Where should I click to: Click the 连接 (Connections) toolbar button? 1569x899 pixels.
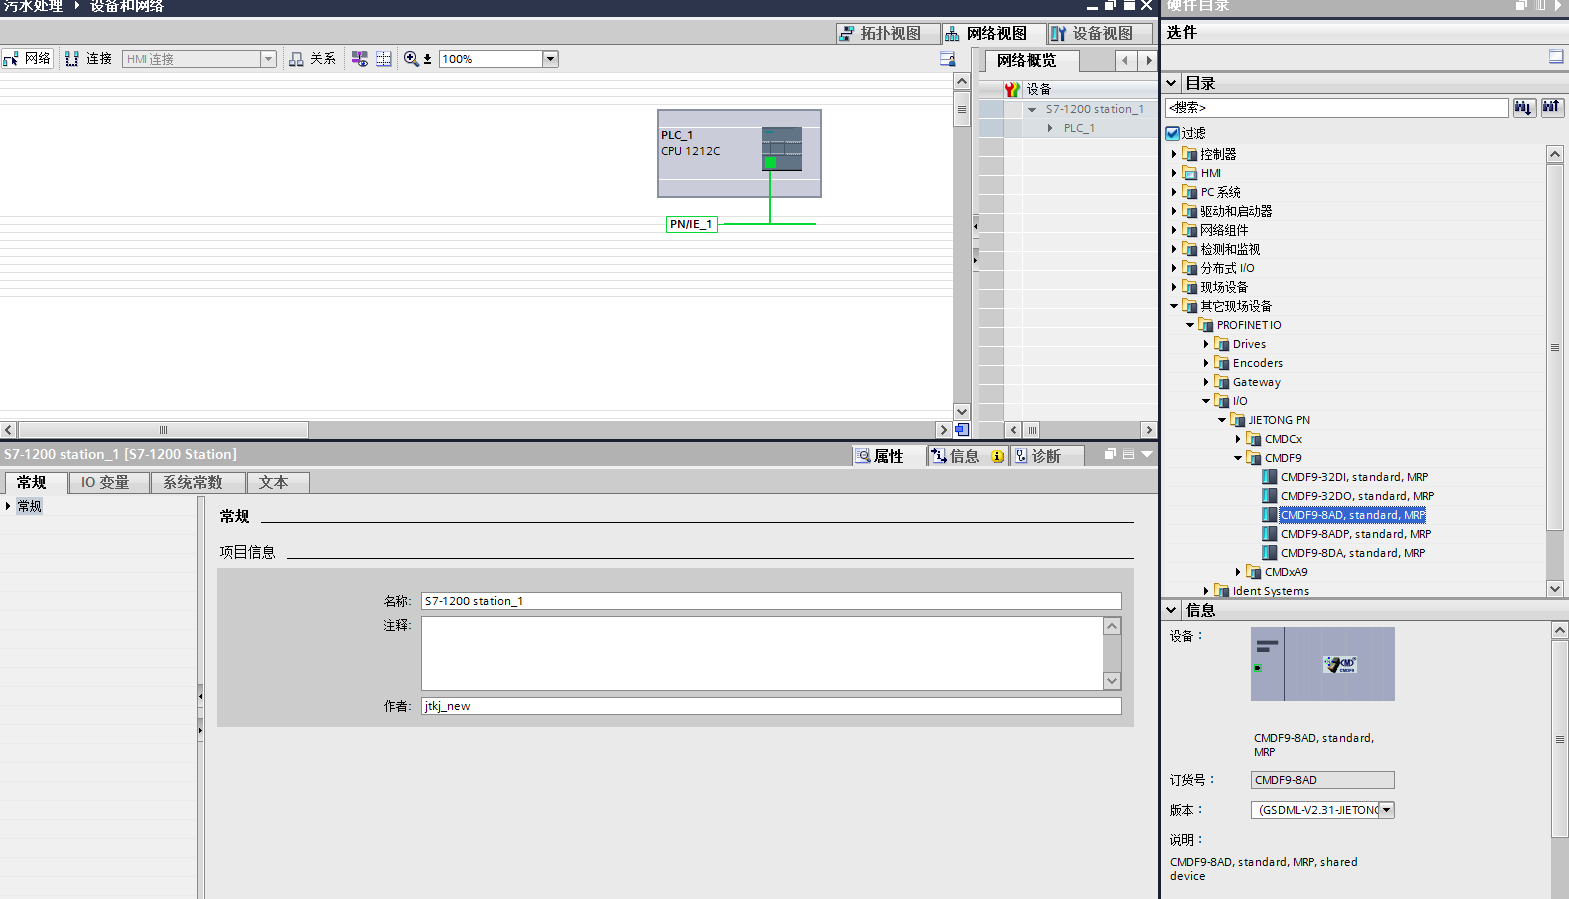[x=88, y=59]
